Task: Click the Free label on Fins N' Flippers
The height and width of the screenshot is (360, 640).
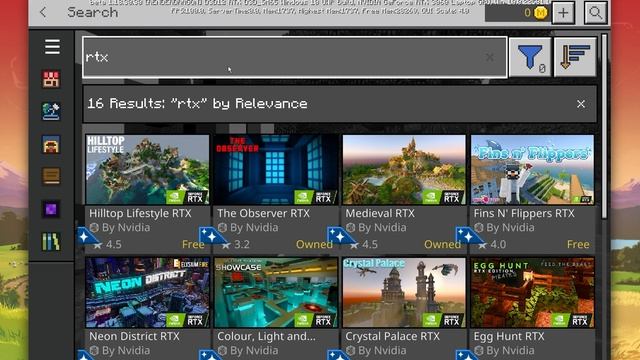Action: pos(578,244)
